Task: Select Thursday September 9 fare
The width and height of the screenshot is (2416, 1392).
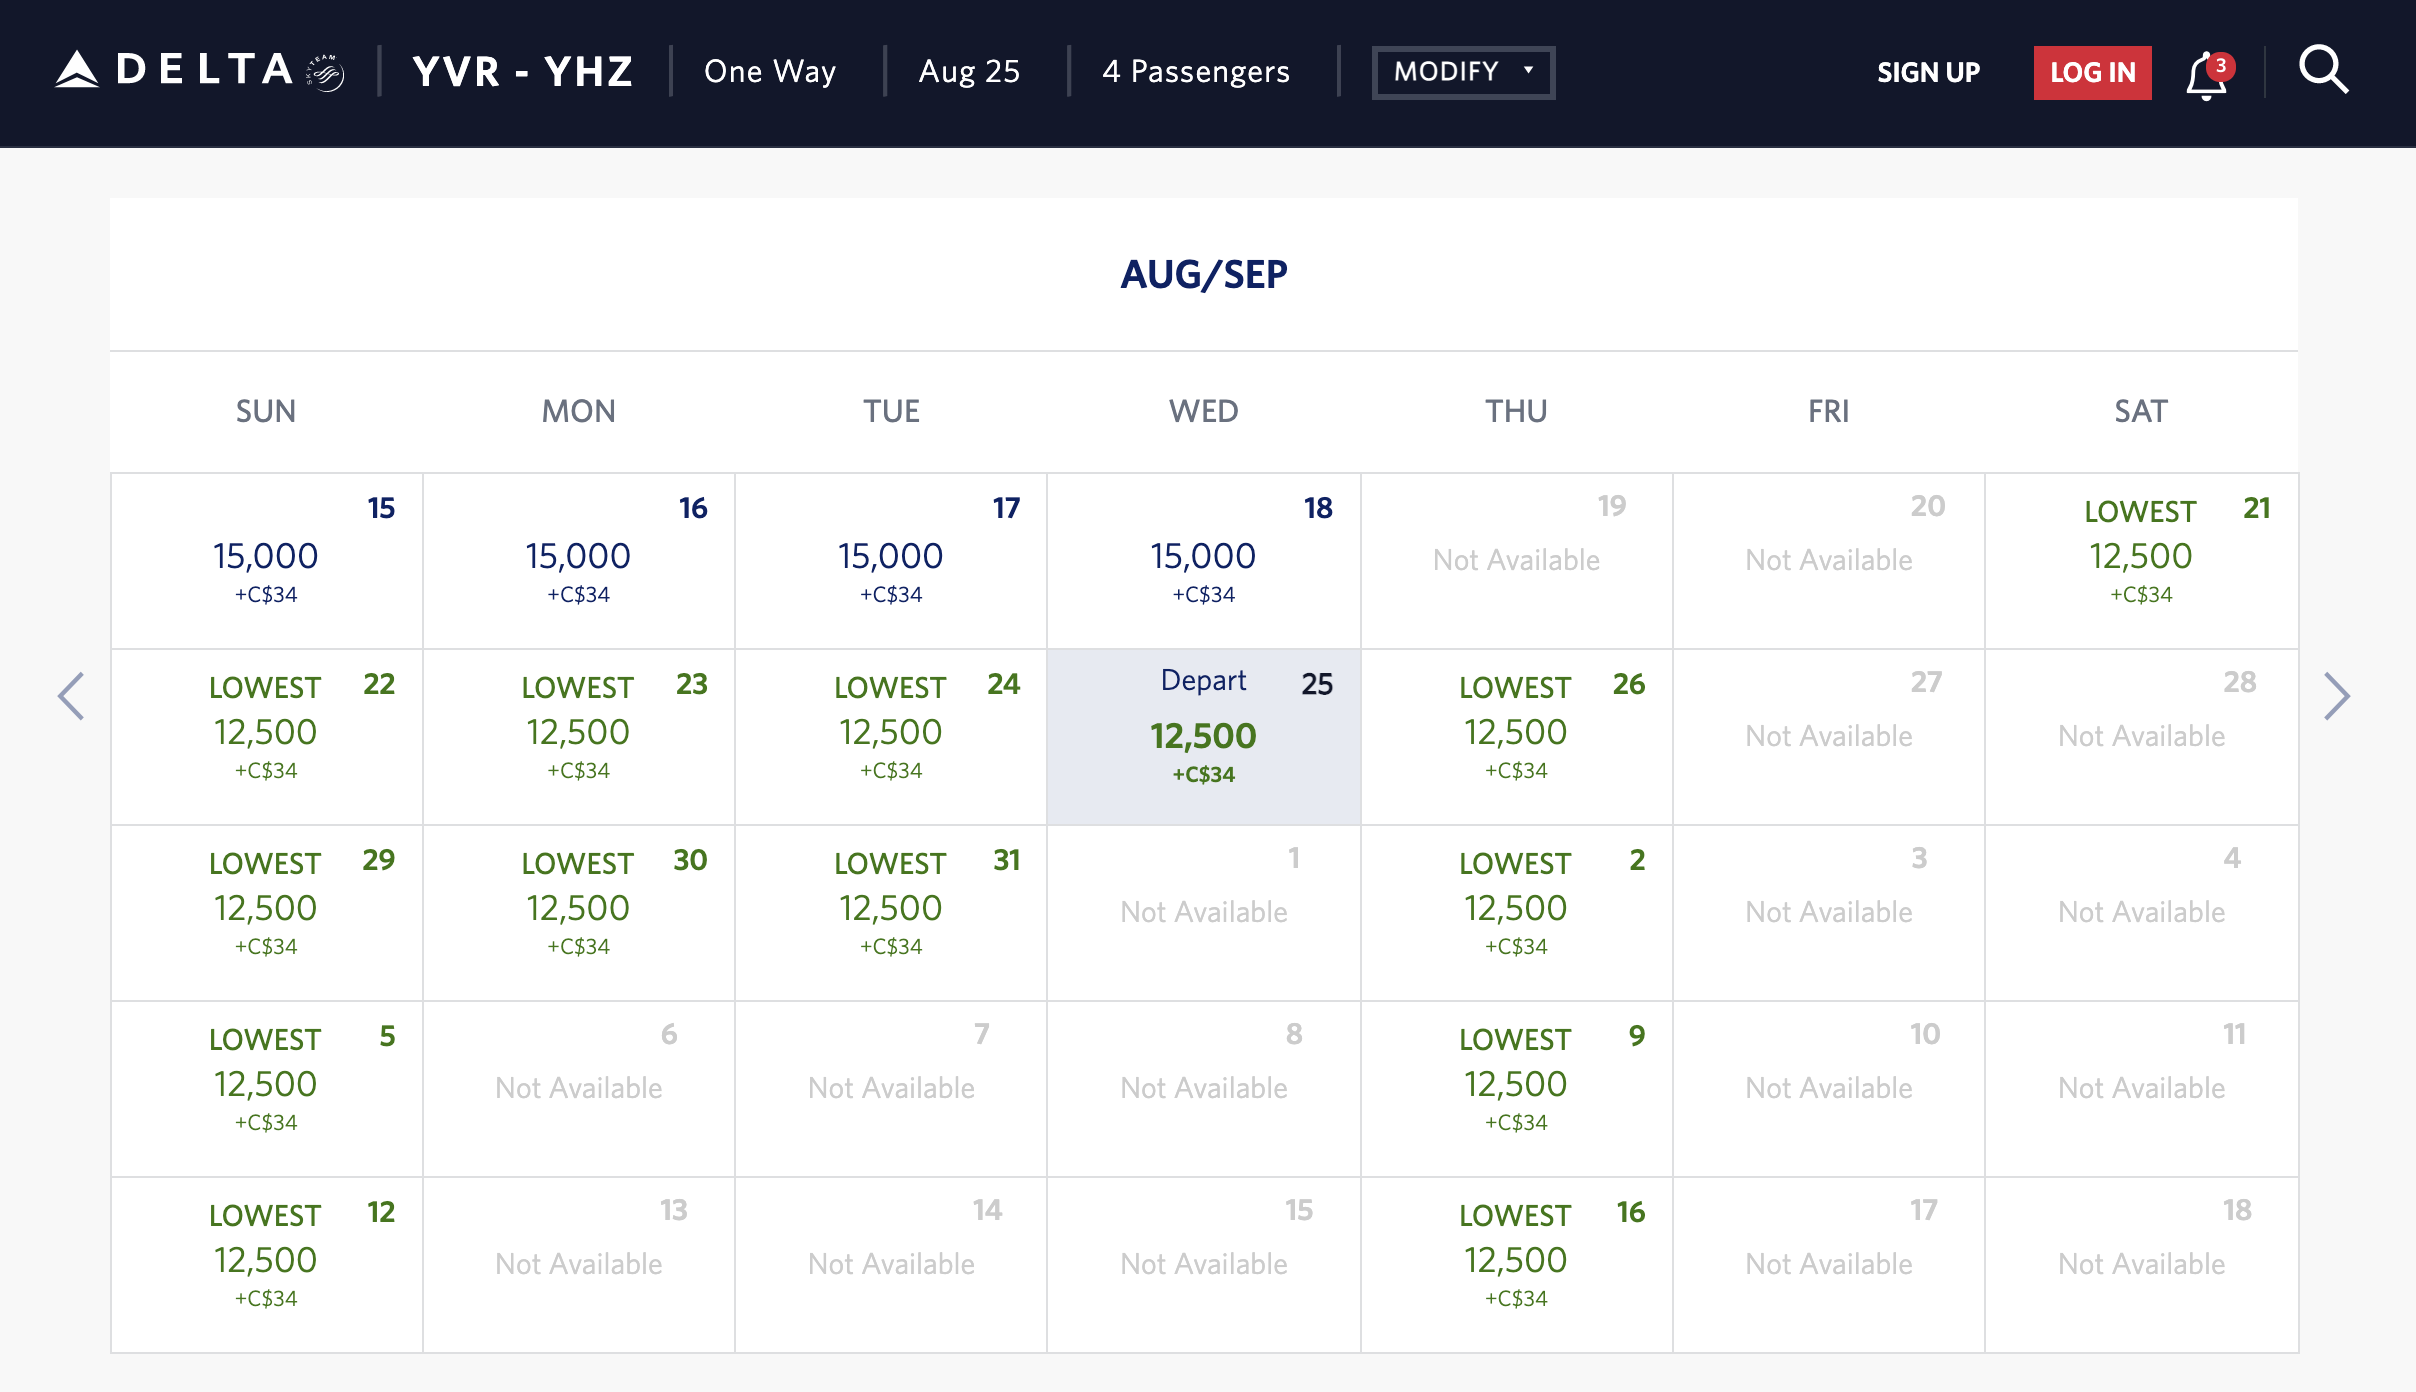Action: pos(1516,1086)
